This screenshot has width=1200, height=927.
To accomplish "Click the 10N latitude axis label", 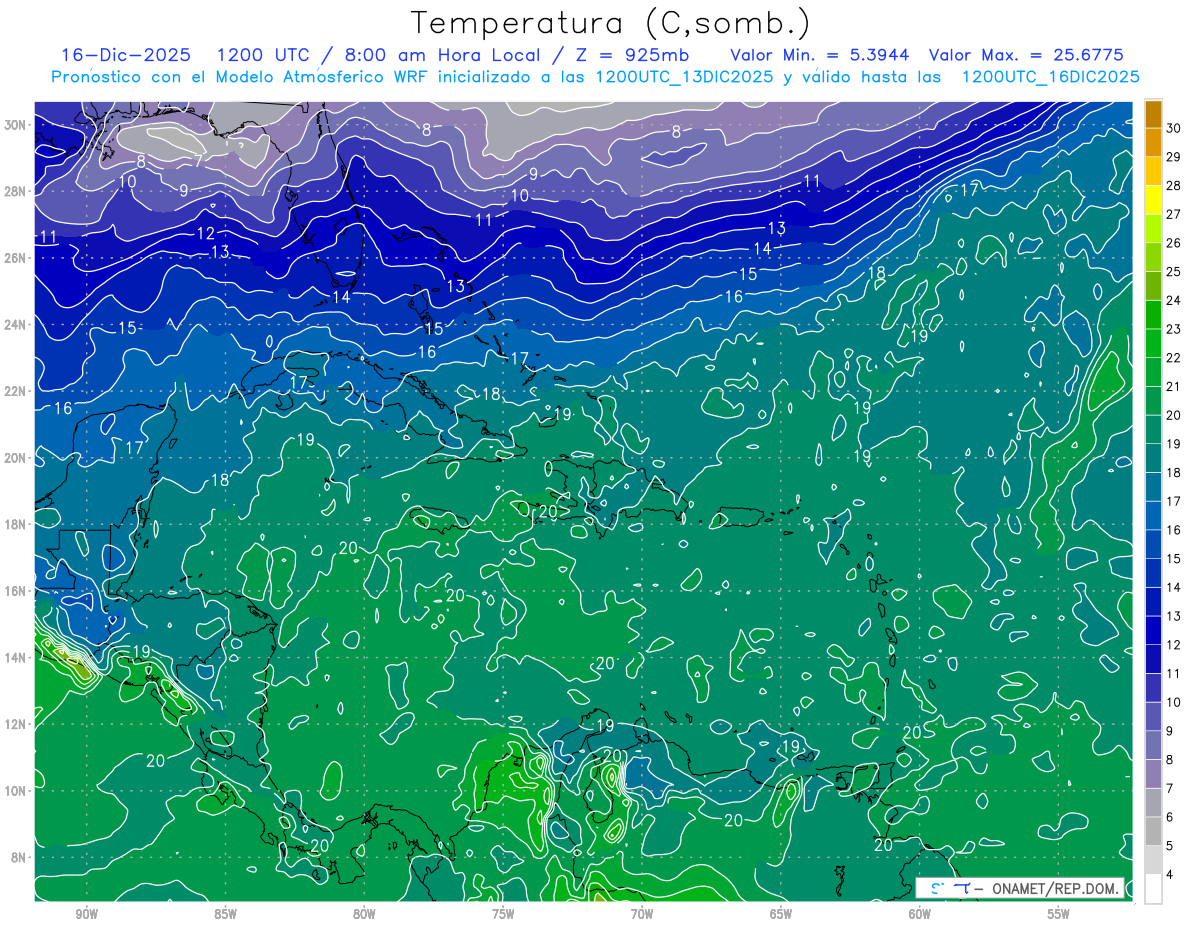I will coord(16,791).
